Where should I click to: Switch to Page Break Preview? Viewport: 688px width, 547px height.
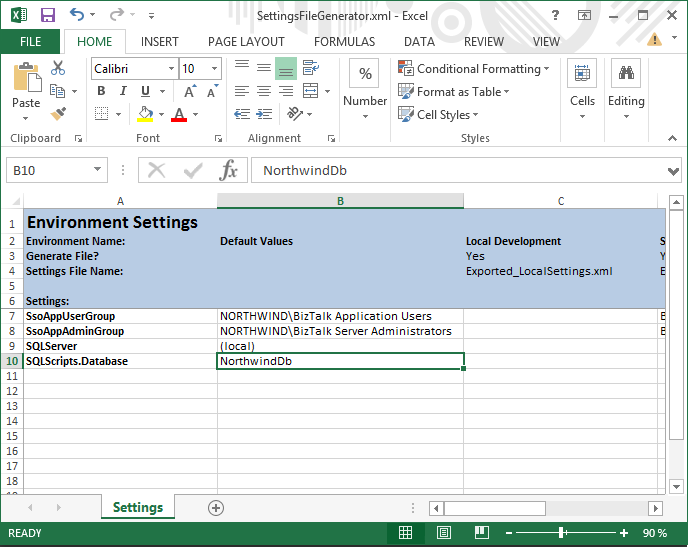coord(482,533)
